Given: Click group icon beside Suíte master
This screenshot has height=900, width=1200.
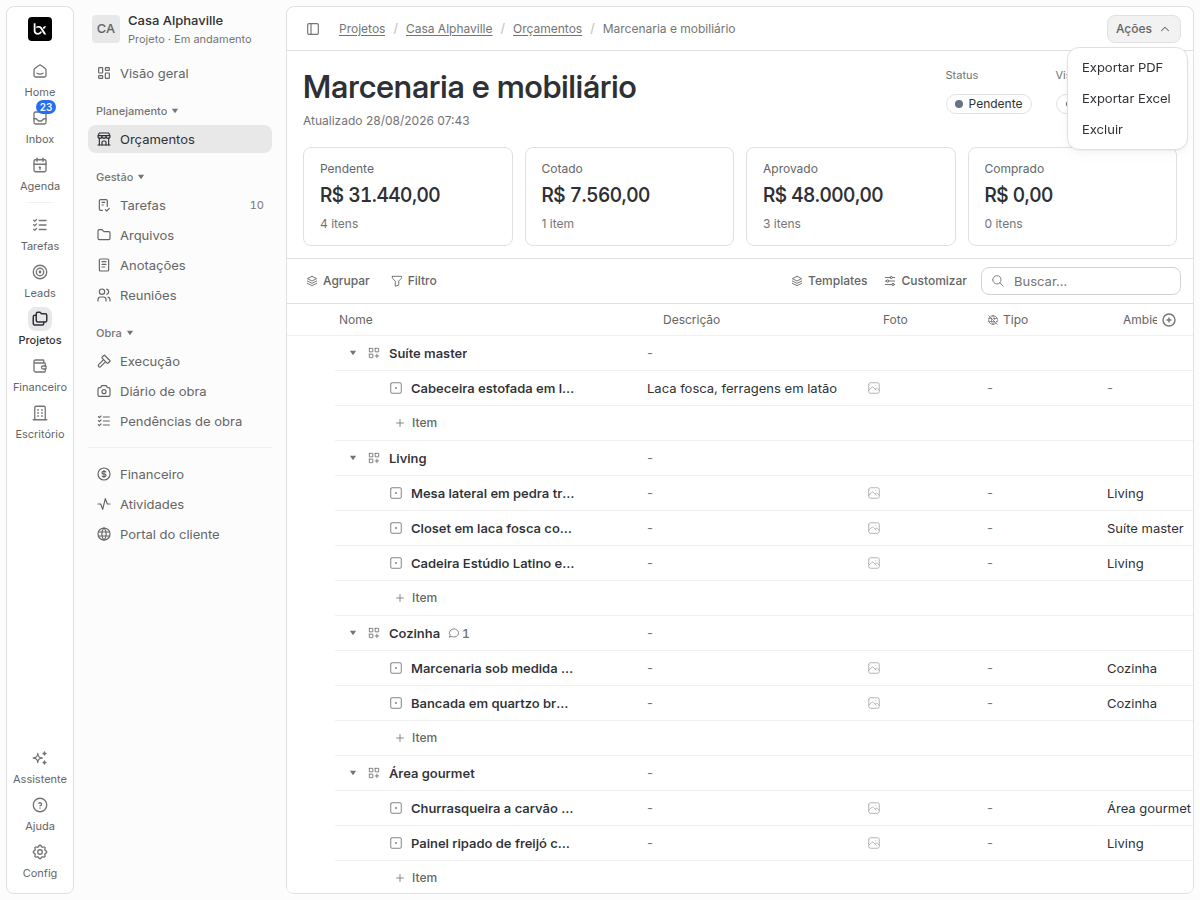Looking at the screenshot, I should [374, 353].
